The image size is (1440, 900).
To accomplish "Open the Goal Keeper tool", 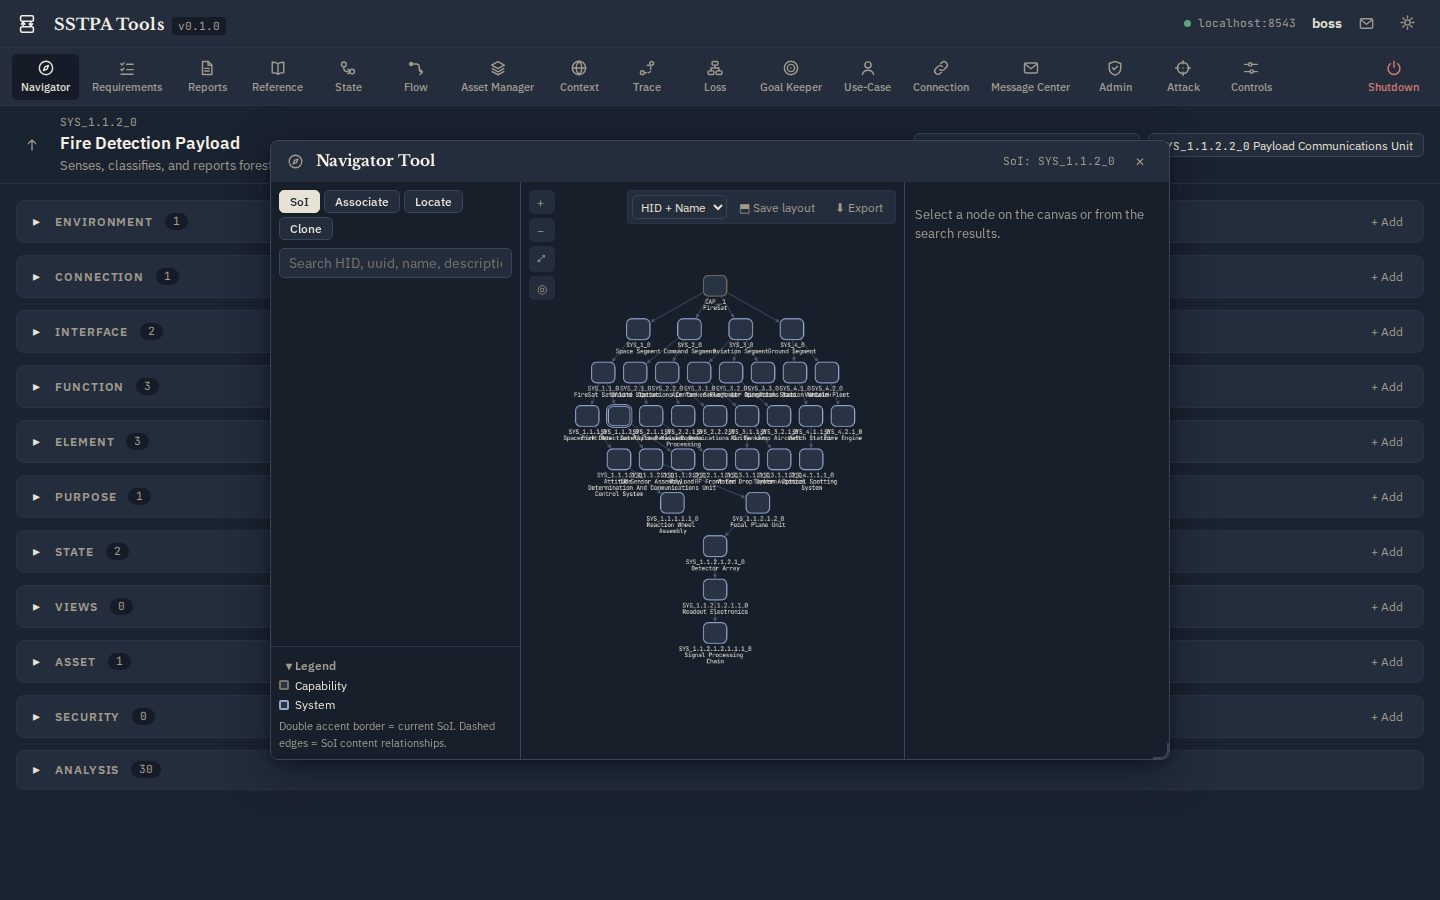I will coord(791,77).
